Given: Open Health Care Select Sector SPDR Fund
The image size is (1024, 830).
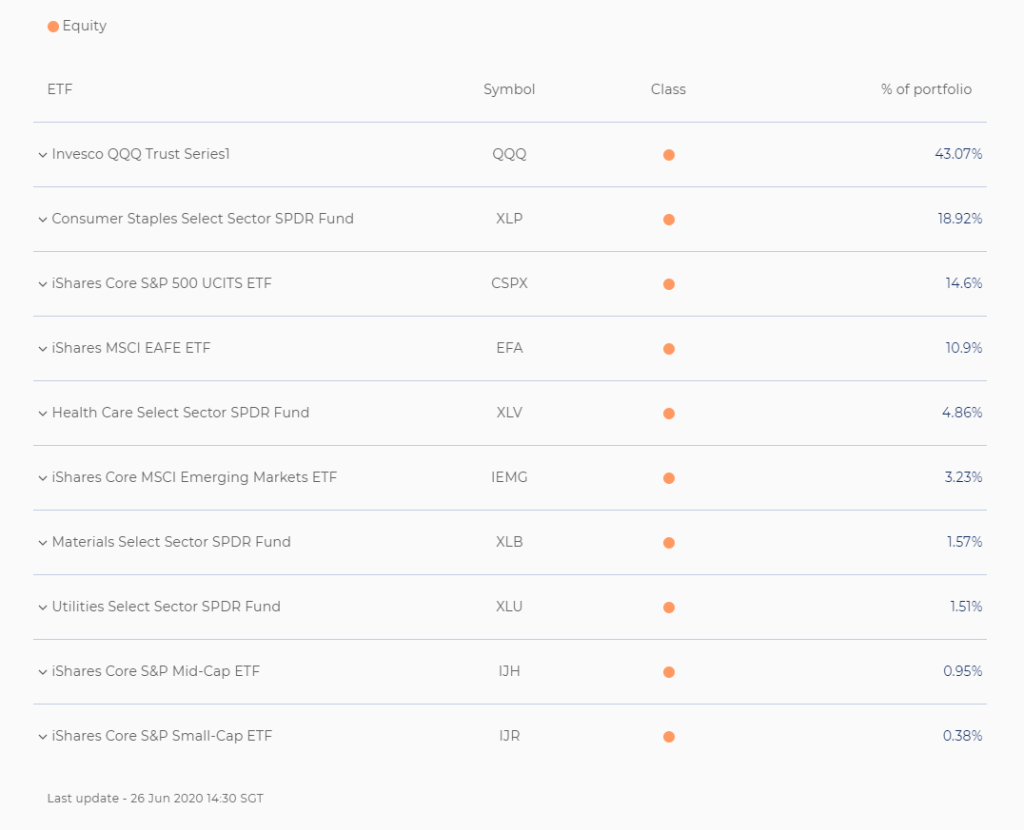Looking at the screenshot, I should pyautogui.click(x=180, y=412).
